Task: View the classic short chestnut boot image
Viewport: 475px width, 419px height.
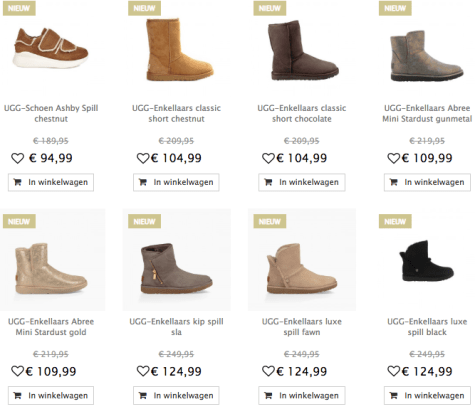Action: (179, 49)
